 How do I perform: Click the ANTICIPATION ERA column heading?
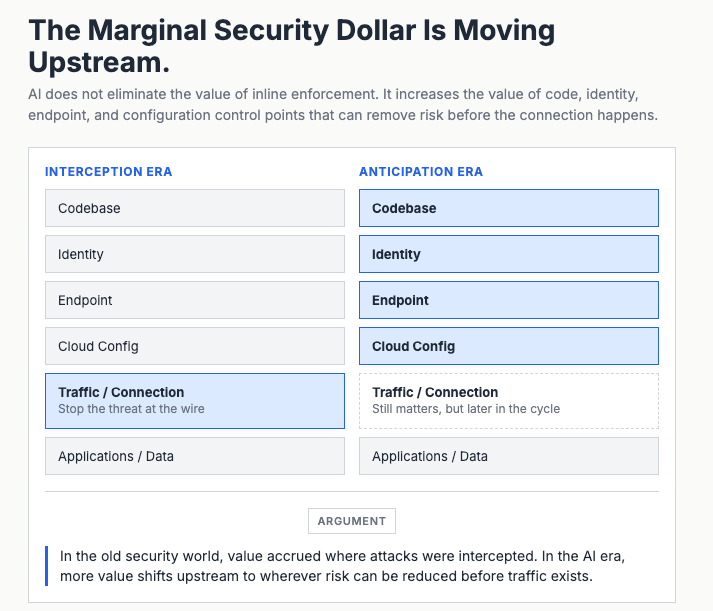tap(421, 172)
